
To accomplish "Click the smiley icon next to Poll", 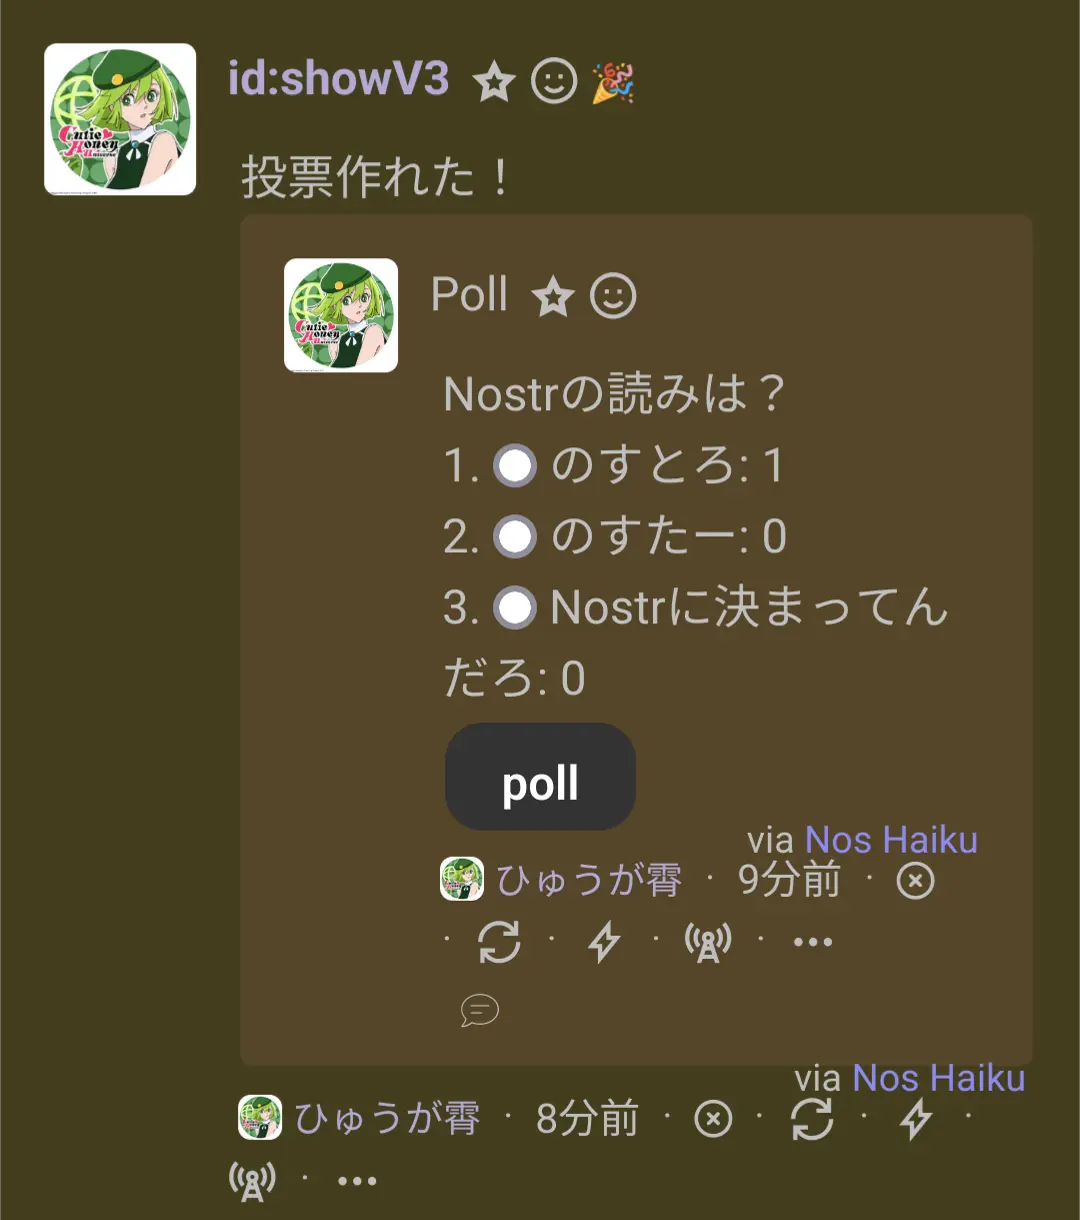I will click(x=613, y=297).
